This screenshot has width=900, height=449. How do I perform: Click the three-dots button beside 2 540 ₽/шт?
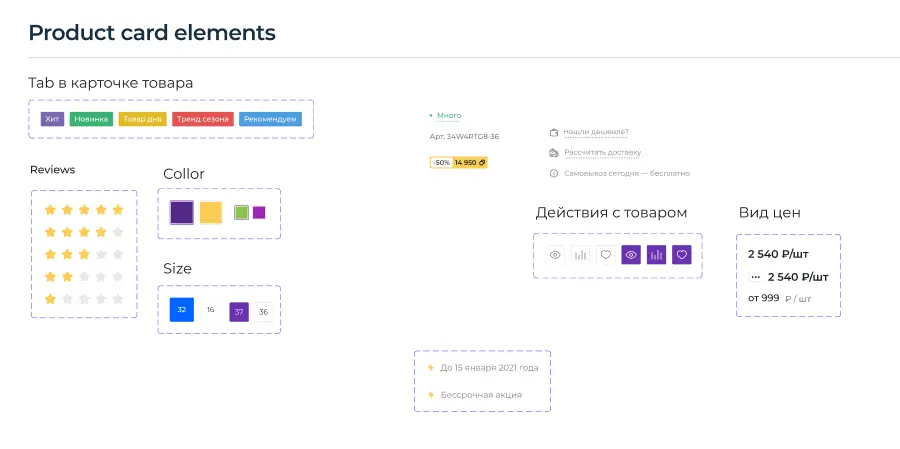[x=756, y=277]
